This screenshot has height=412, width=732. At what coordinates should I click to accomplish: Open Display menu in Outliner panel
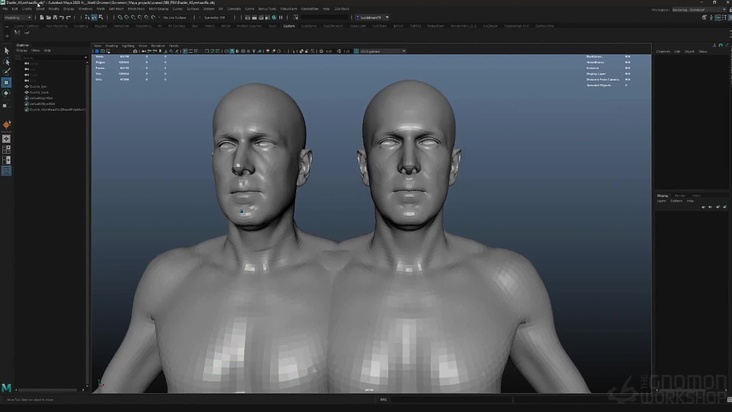pyautogui.click(x=21, y=49)
